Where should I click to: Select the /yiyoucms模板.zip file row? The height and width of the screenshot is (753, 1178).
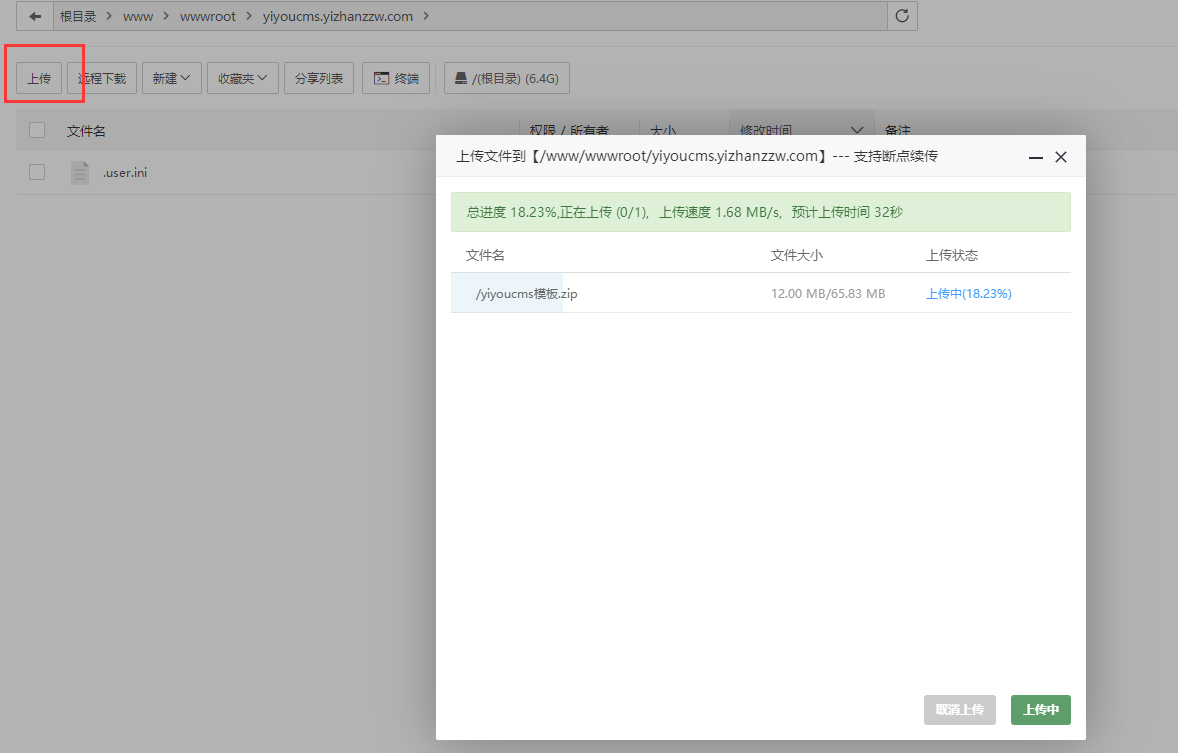[527, 293]
